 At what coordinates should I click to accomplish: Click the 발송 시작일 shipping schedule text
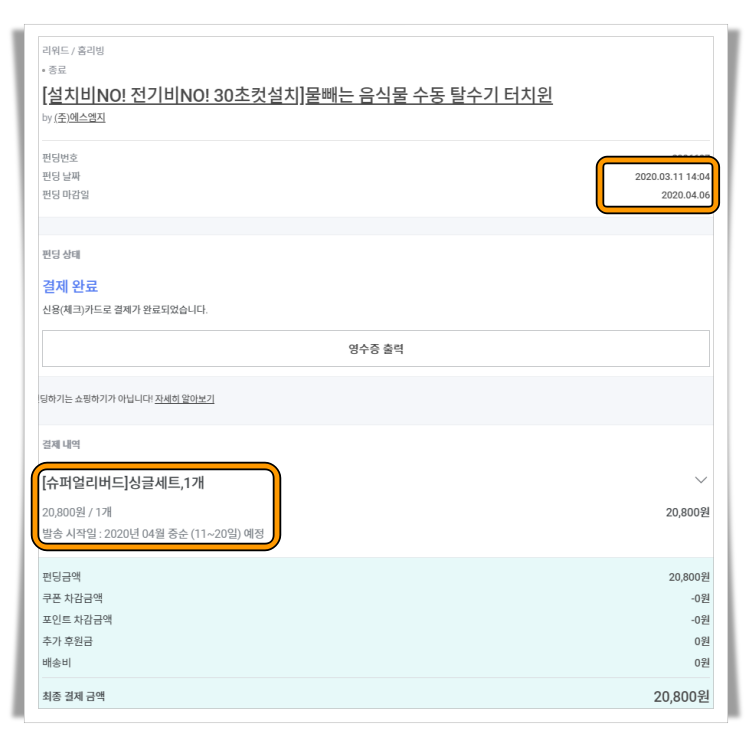pos(153,534)
